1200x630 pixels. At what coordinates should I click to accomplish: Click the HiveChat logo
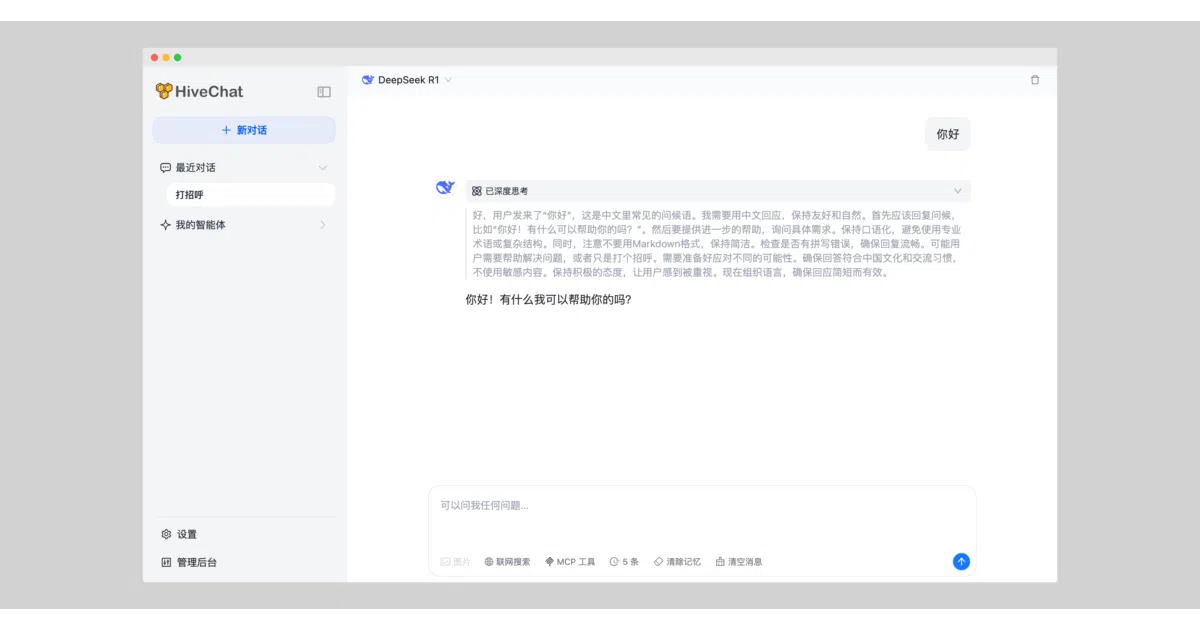(199, 91)
